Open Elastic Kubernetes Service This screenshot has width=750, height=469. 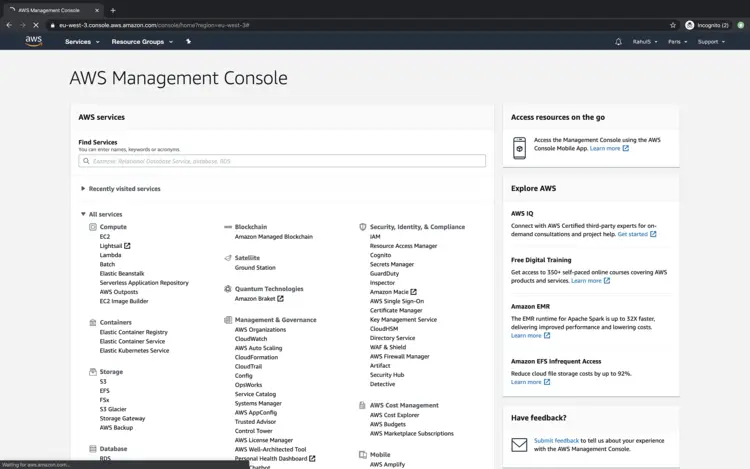pyautogui.click(x=134, y=350)
